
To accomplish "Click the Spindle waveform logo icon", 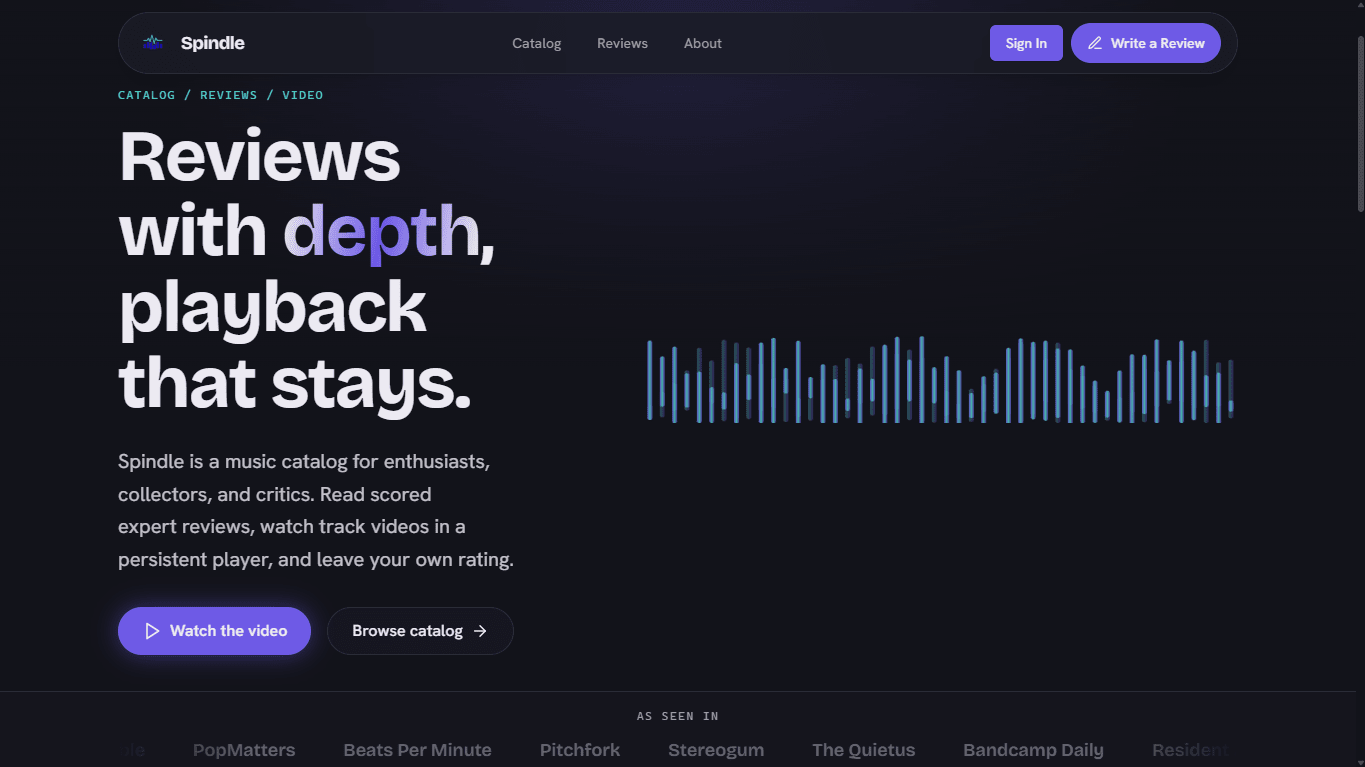I will point(152,43).
